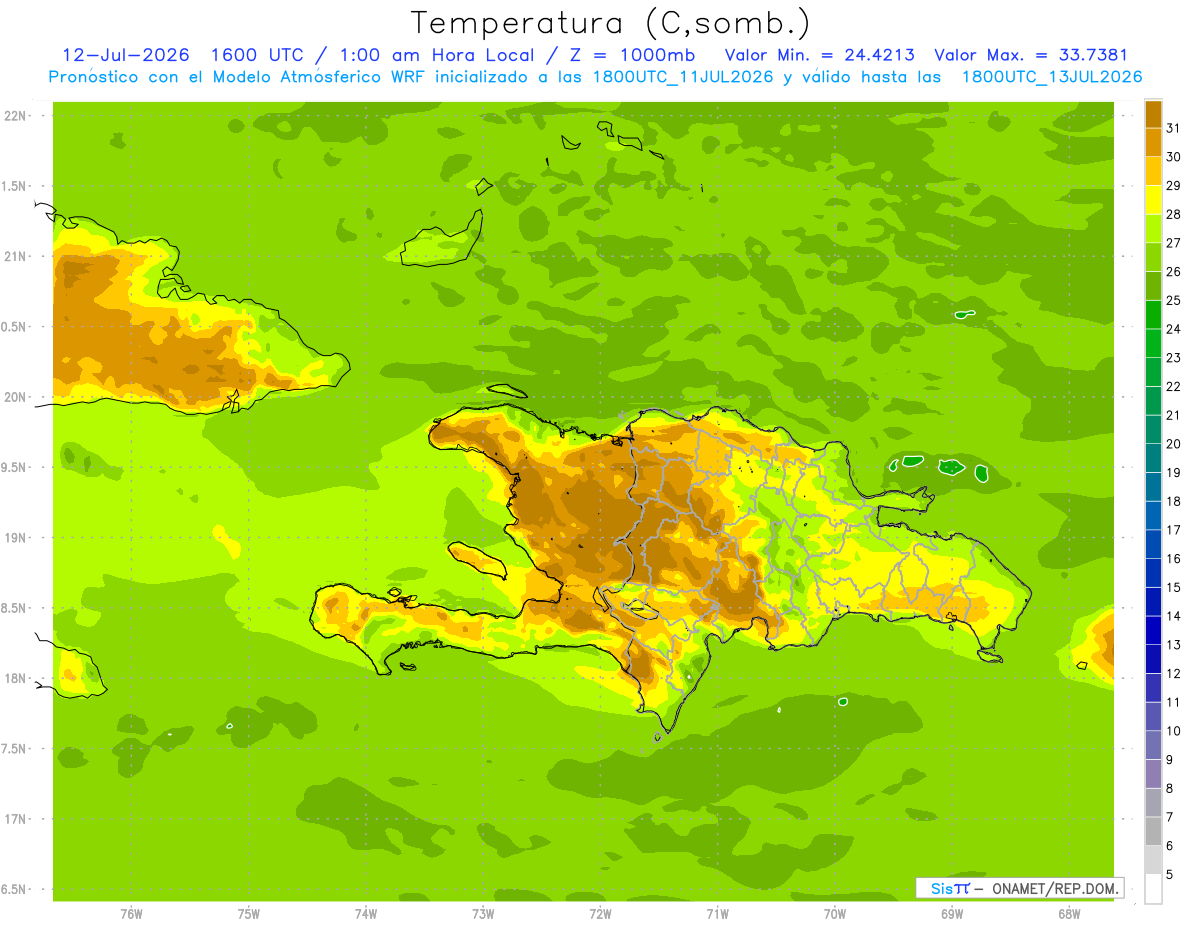Click the '76W' longitude axis label

click(131, 914)
